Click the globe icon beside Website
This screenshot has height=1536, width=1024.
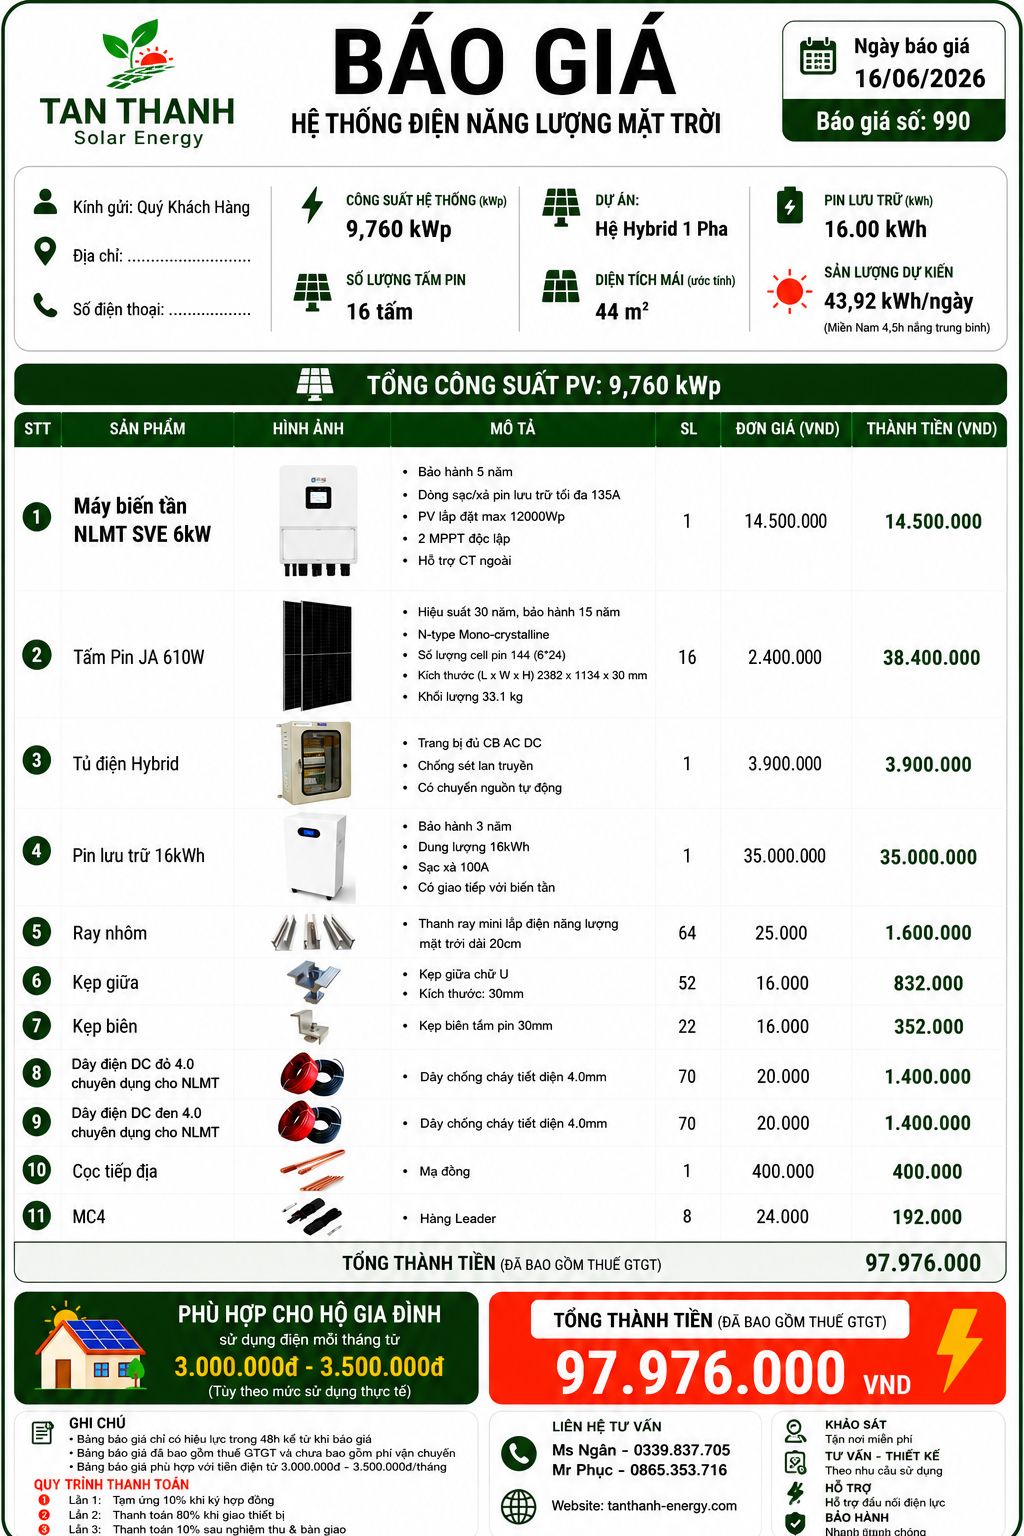pyautogui.click(x=519, y=1505)
